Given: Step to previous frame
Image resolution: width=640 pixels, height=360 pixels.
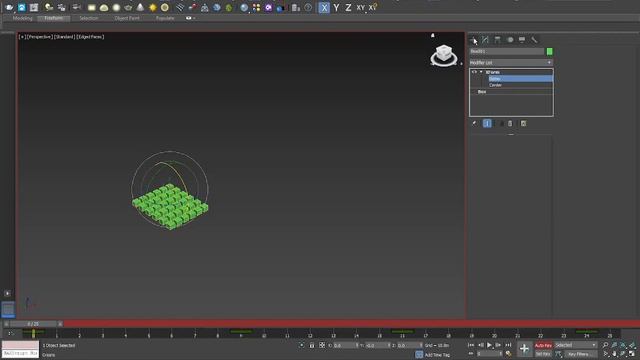Looking at the screenshot, I should point(480,345).
